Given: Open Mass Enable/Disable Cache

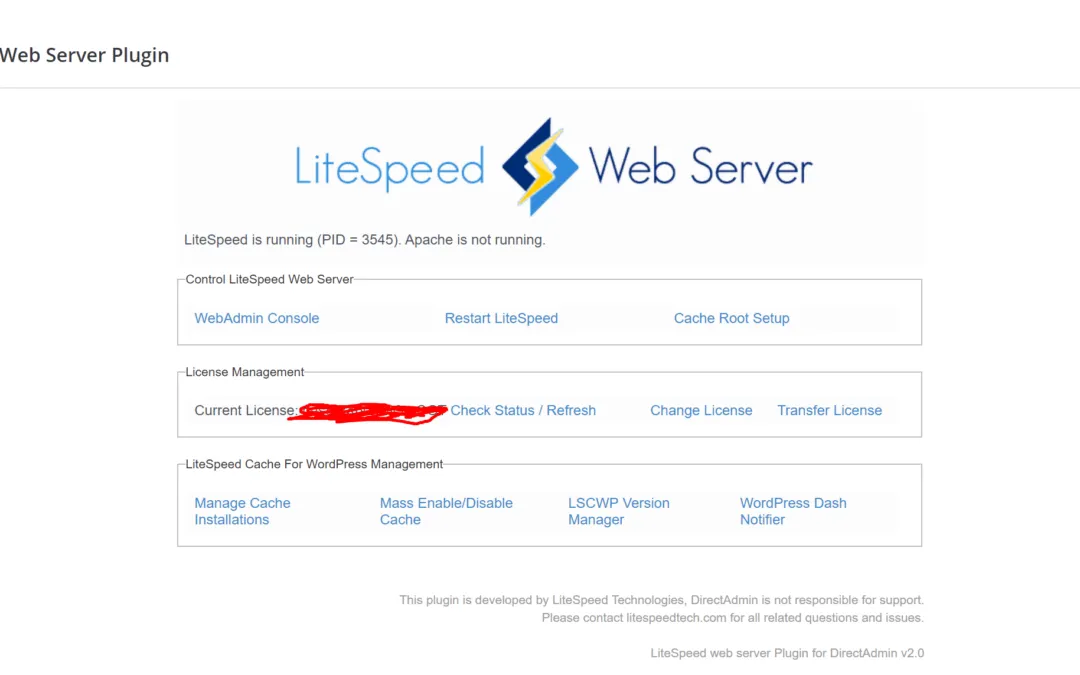Looking at the screenshot, I should click(x=446, y=511).
